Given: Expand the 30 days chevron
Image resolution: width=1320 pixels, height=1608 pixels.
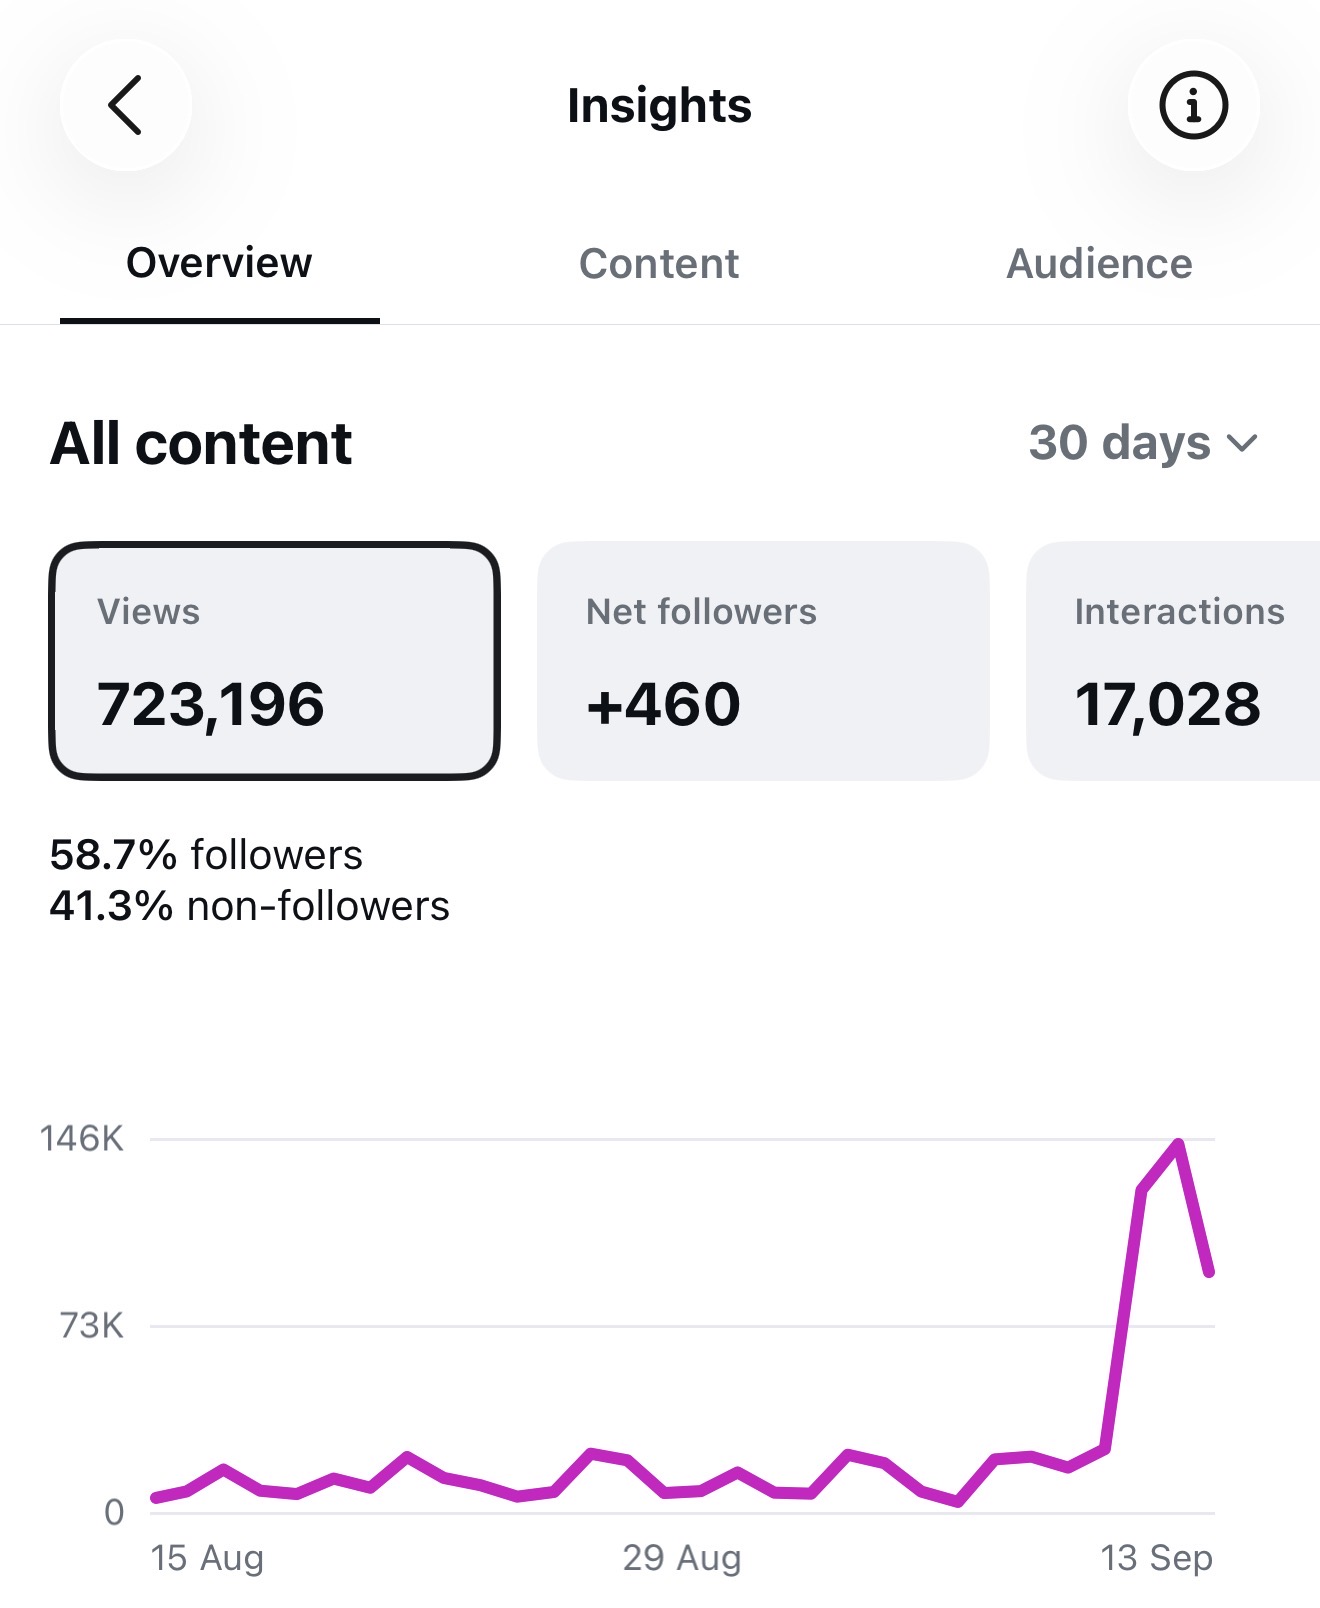Looking at the screenshot, I should pos(1242,443).
